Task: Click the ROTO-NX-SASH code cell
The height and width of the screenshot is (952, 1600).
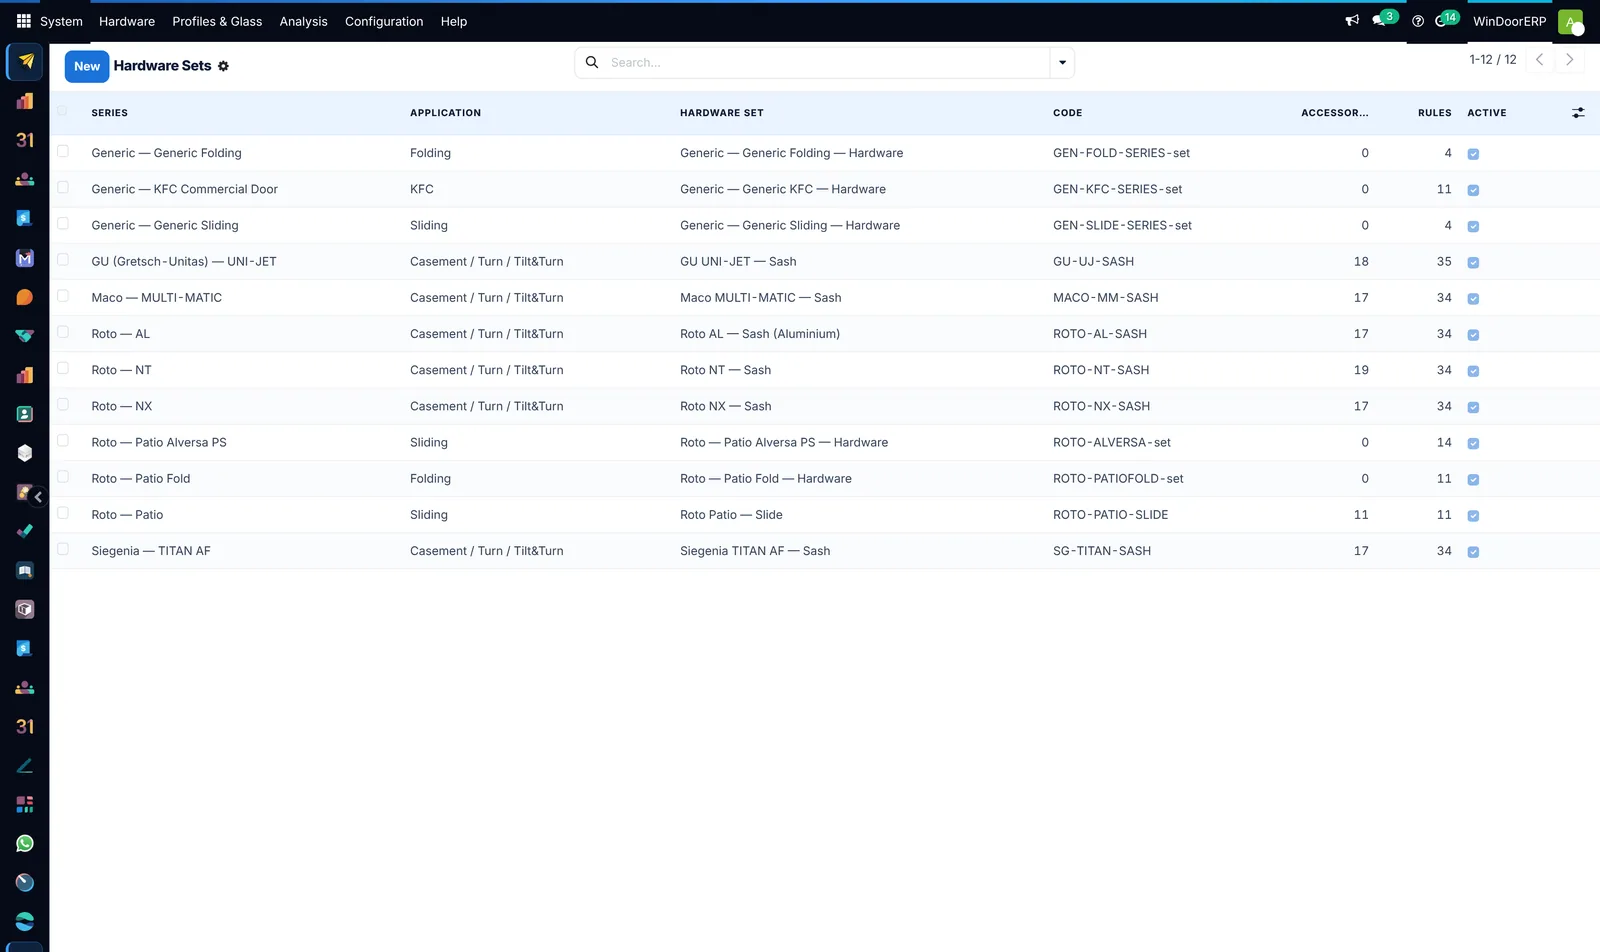Action: tap(1101, 406)
